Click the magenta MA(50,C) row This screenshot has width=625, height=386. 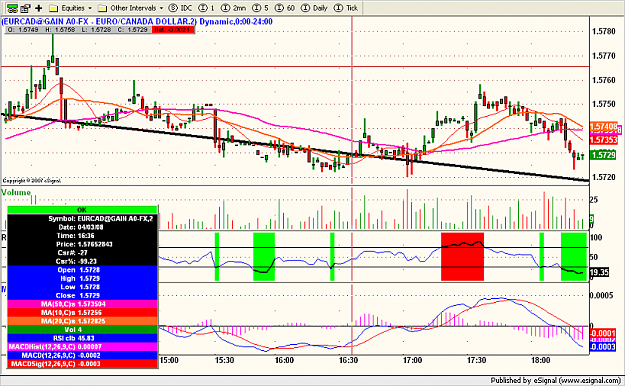coord(82,304)
